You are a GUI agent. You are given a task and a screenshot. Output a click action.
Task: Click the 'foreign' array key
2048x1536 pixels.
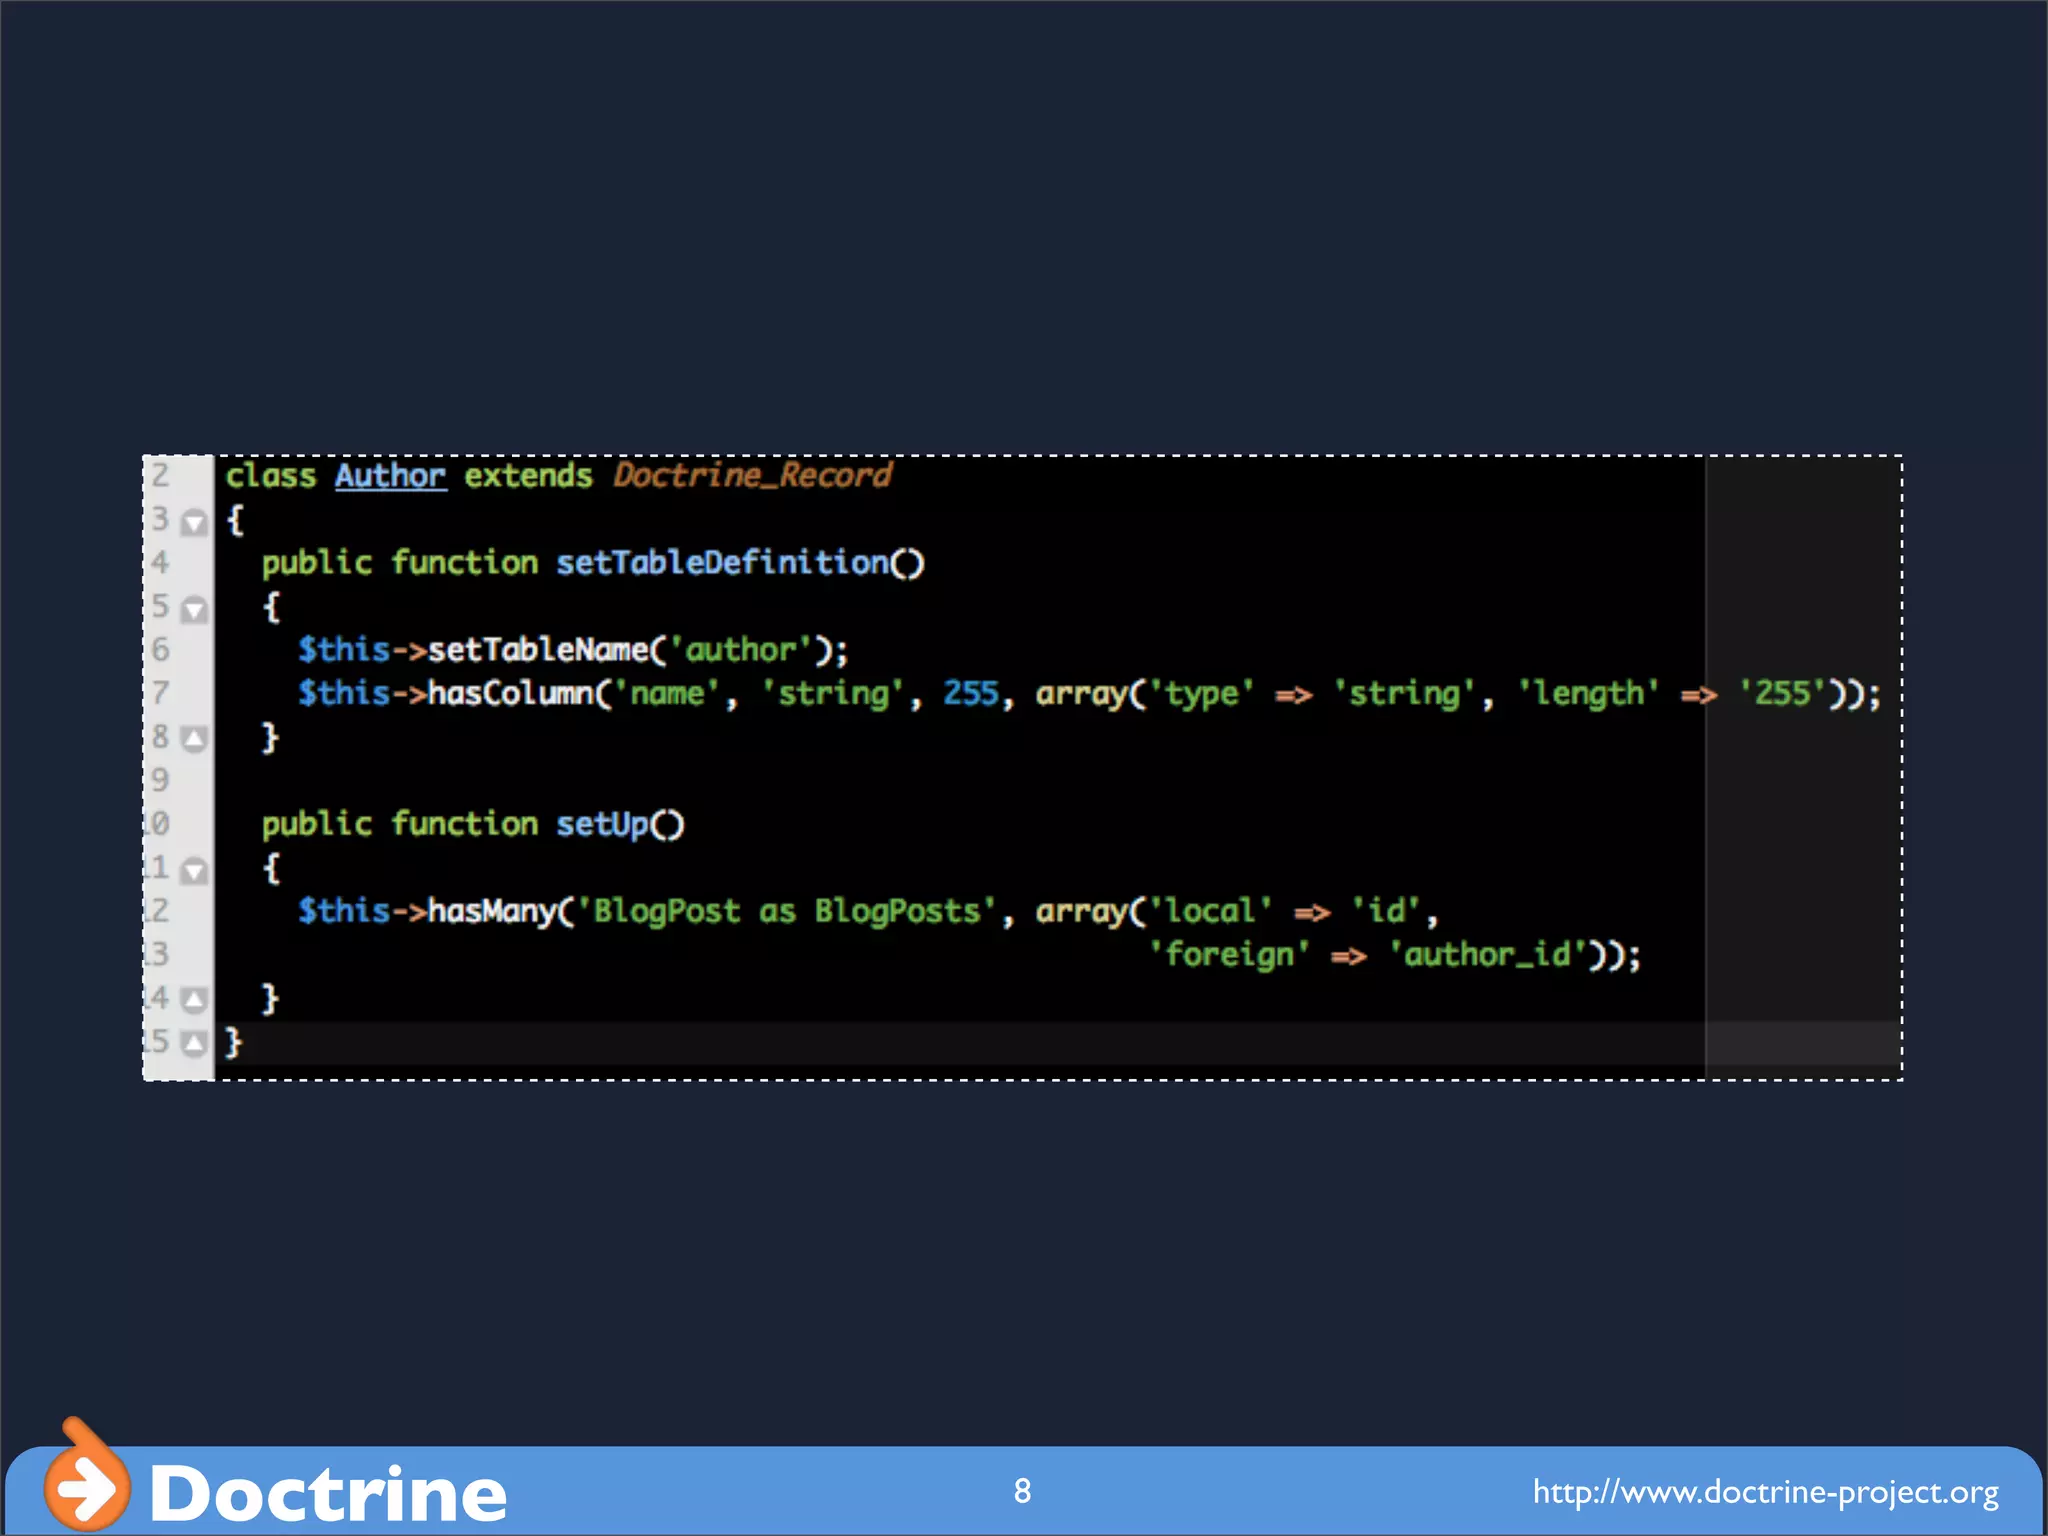(1229, 955)
